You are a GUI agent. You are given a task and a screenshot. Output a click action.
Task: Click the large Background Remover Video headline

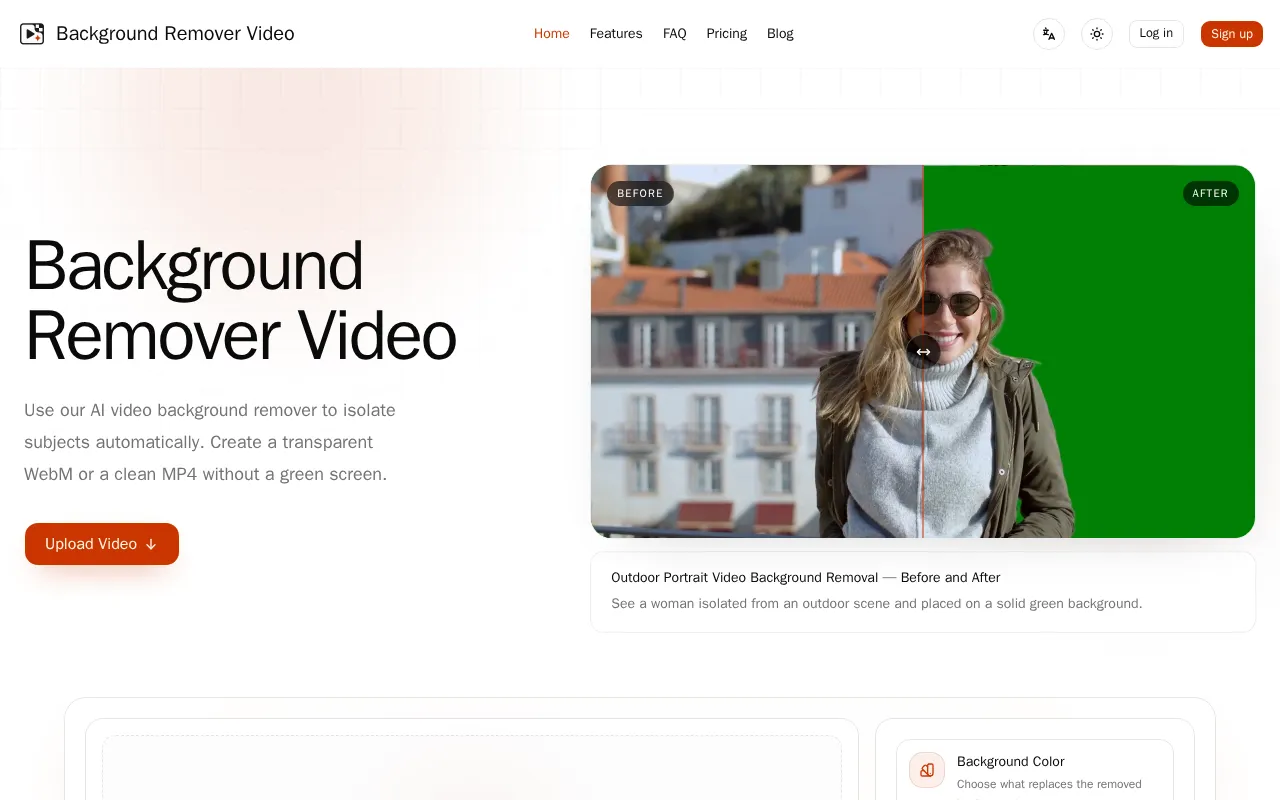point(240,301)
